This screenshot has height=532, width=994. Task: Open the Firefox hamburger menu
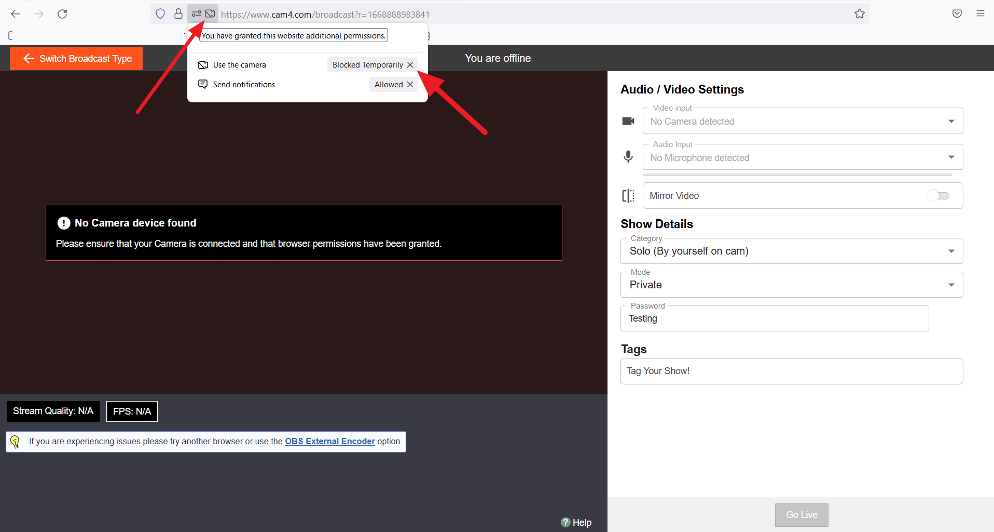tap(979, 14)
